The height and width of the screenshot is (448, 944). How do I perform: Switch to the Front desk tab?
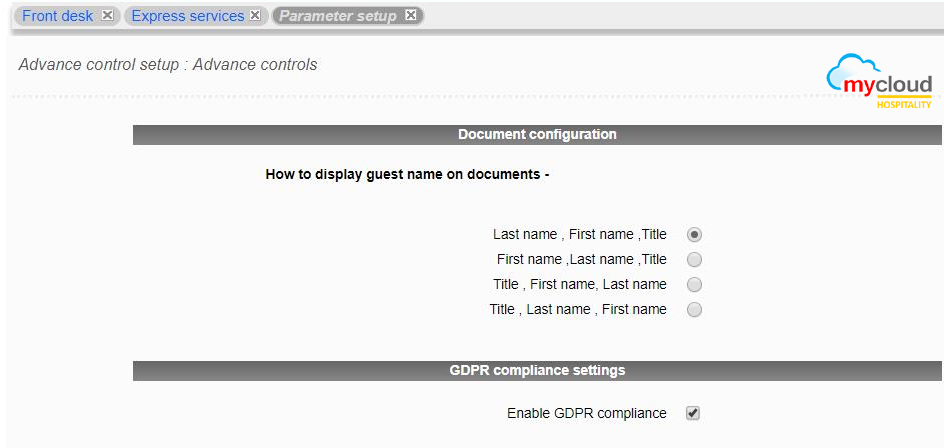point(58,16)
